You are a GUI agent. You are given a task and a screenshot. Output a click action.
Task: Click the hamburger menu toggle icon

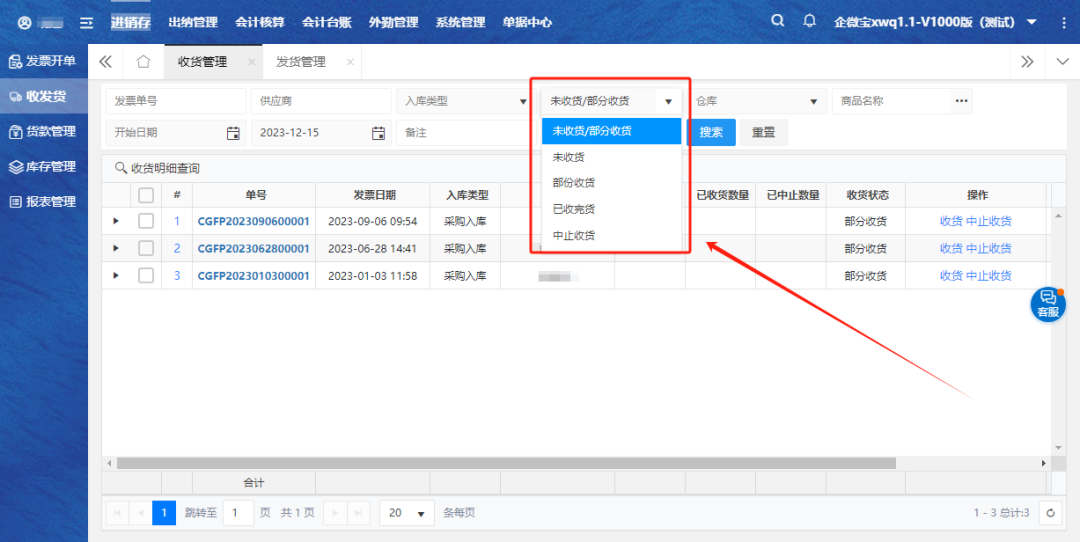pyautogui.click(x=87, y=22)
